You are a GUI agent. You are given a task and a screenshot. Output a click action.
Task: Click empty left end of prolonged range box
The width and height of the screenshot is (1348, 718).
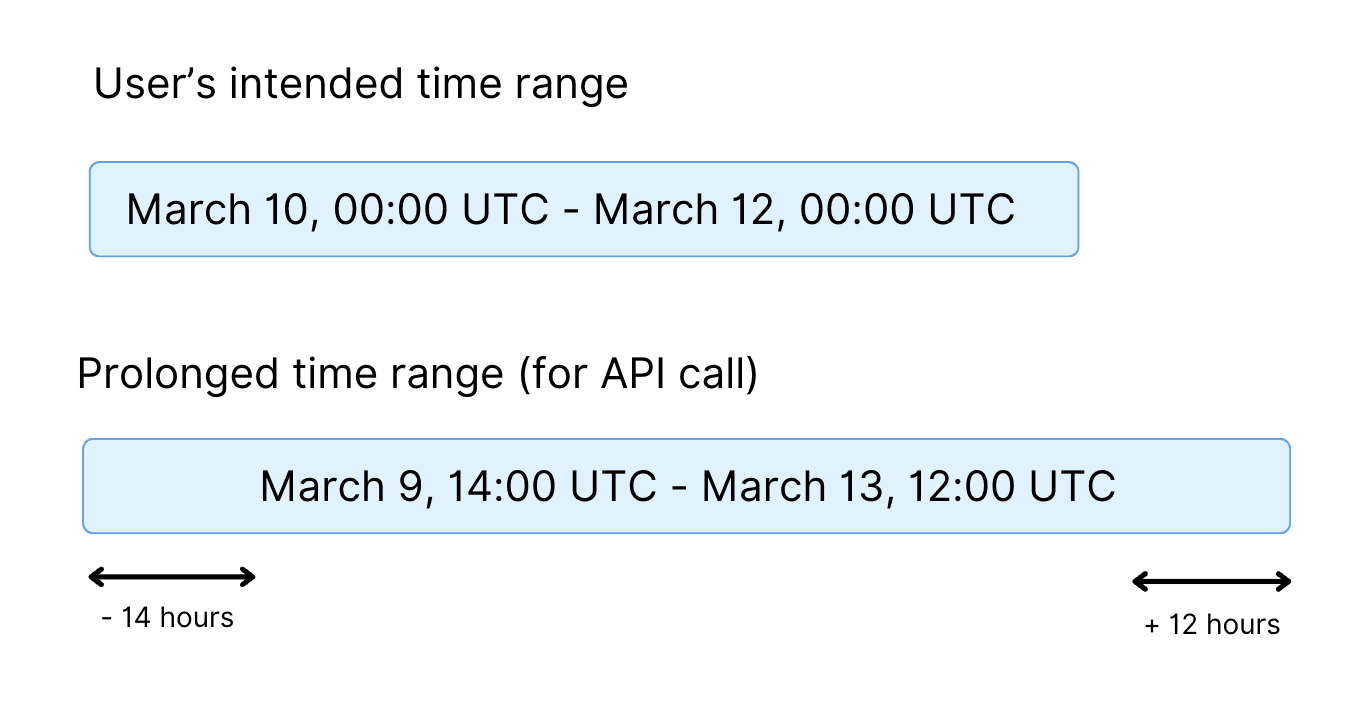click(x=170, y=486)
